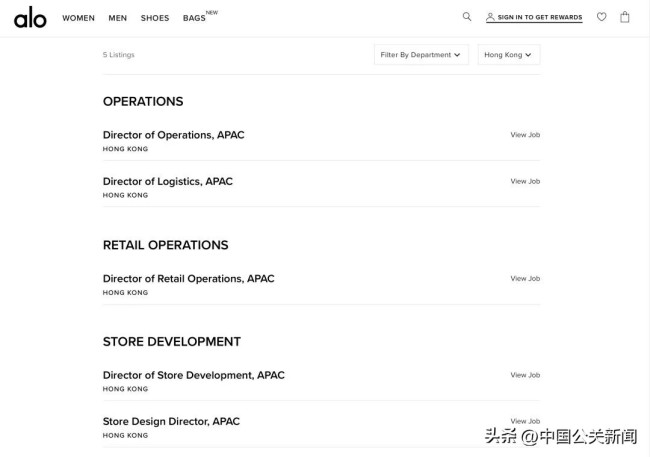Select BAGS in navigation

pyautogui.click(x=195, y=18)
